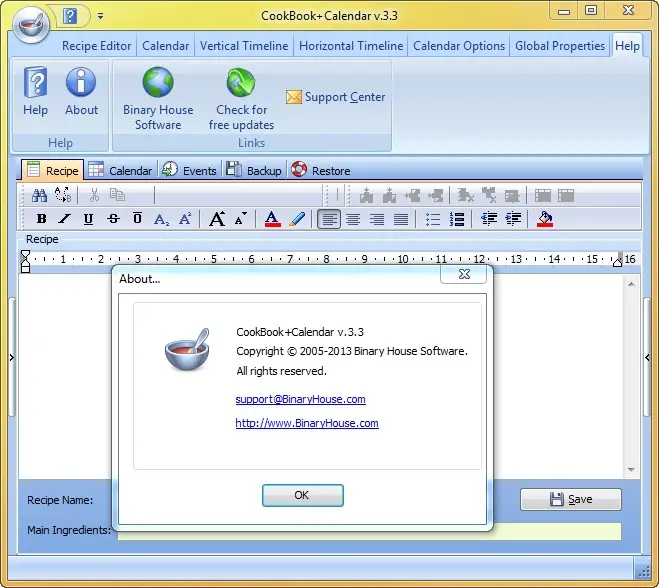Image resolution: width=659 pixels, height=588 pixels.
Task: Open Global Properties ribbon tab
Action: coord(560,46)
